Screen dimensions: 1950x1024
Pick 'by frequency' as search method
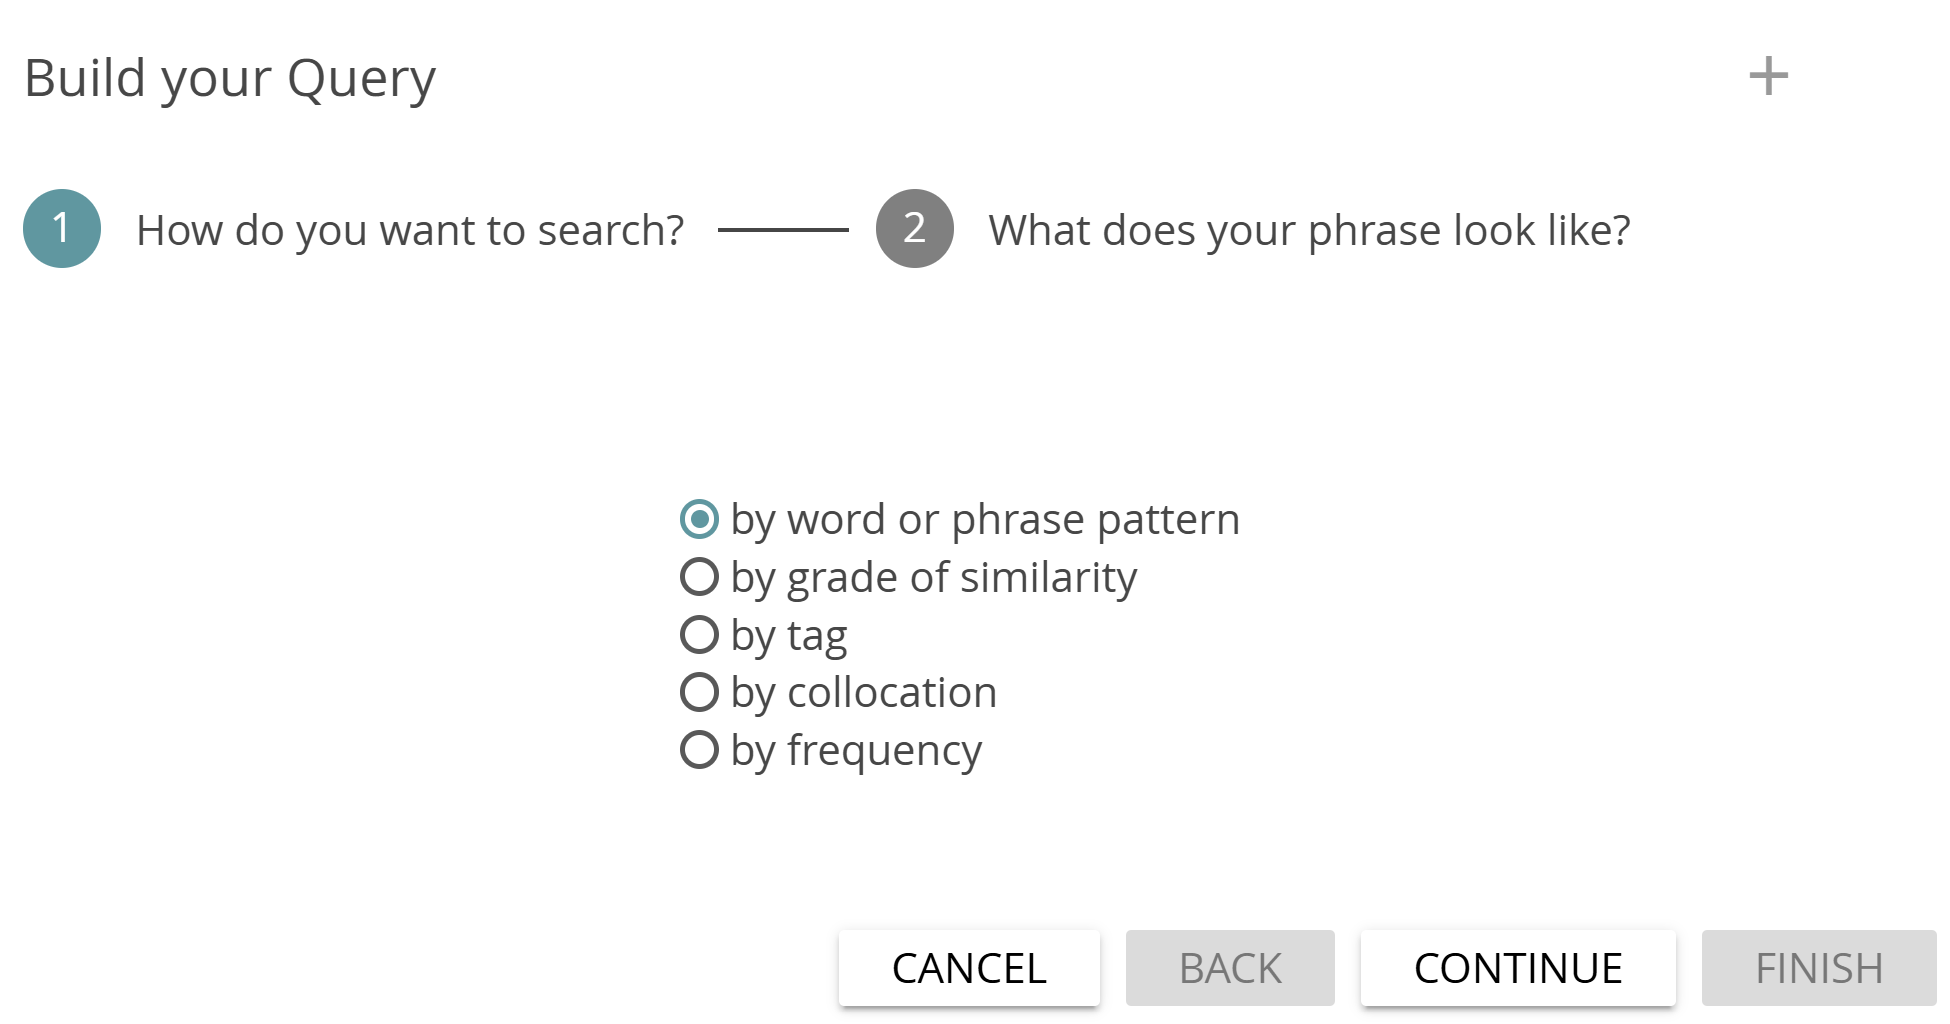700,749
